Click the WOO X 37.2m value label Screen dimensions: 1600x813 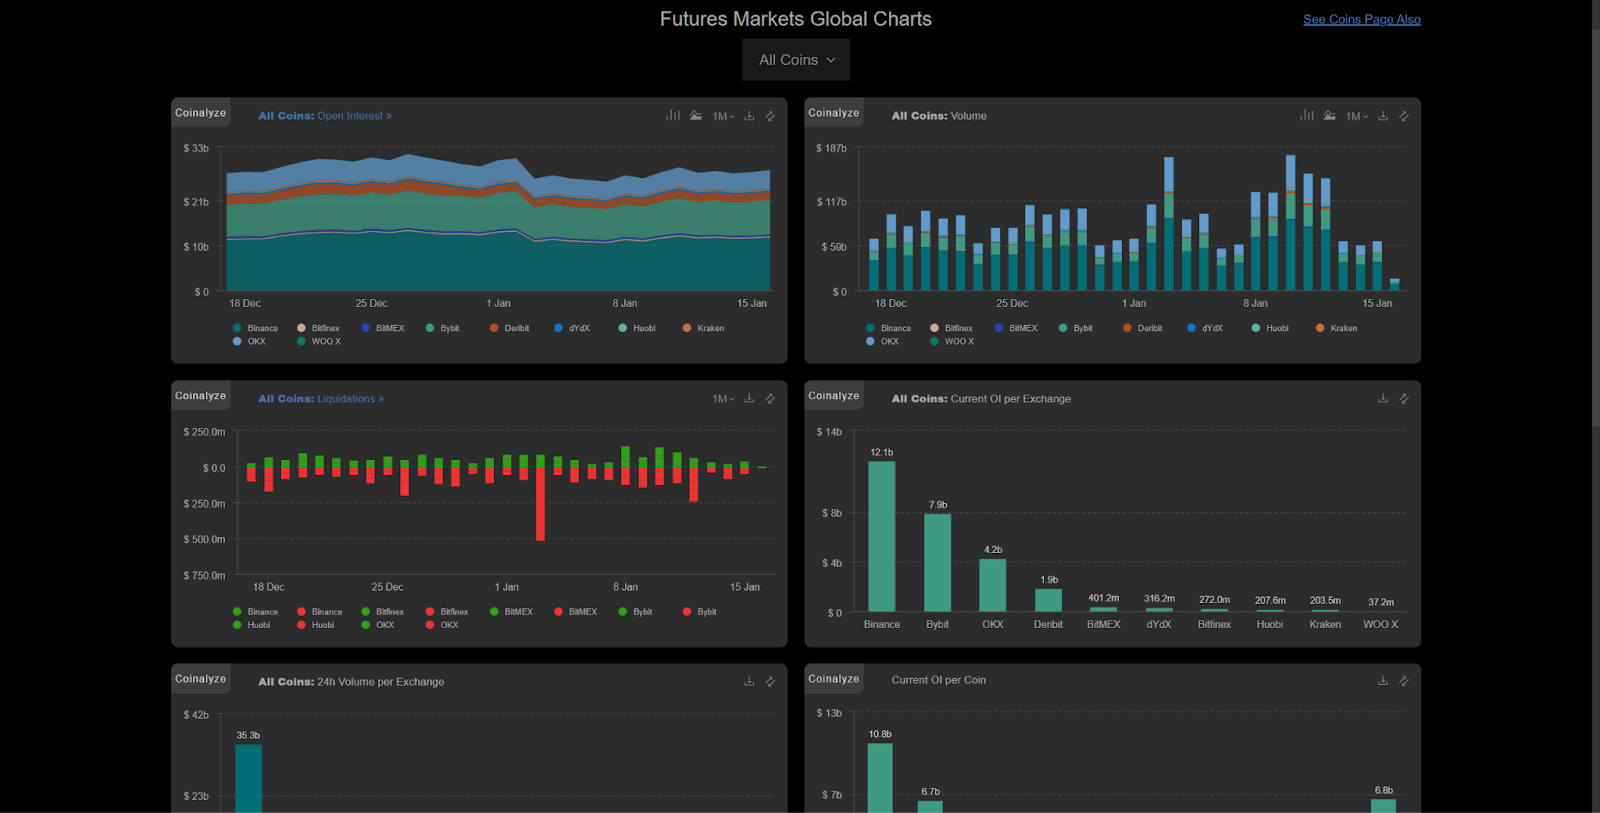coord(1381,602)
